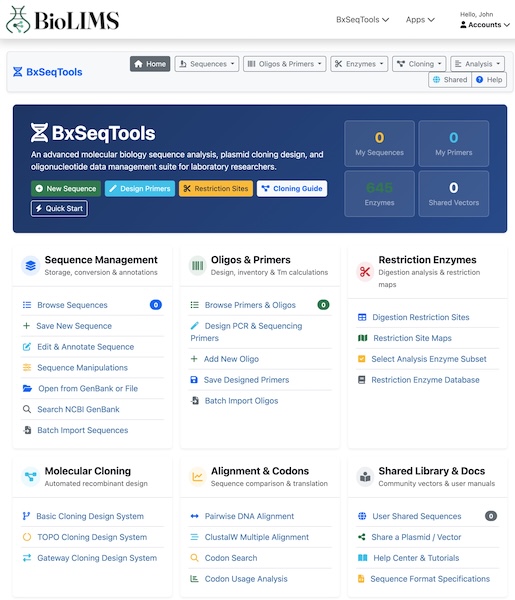Screen dimensions: 515x600
Task: Open the Shared toolbar item
Action: [450, 80]
